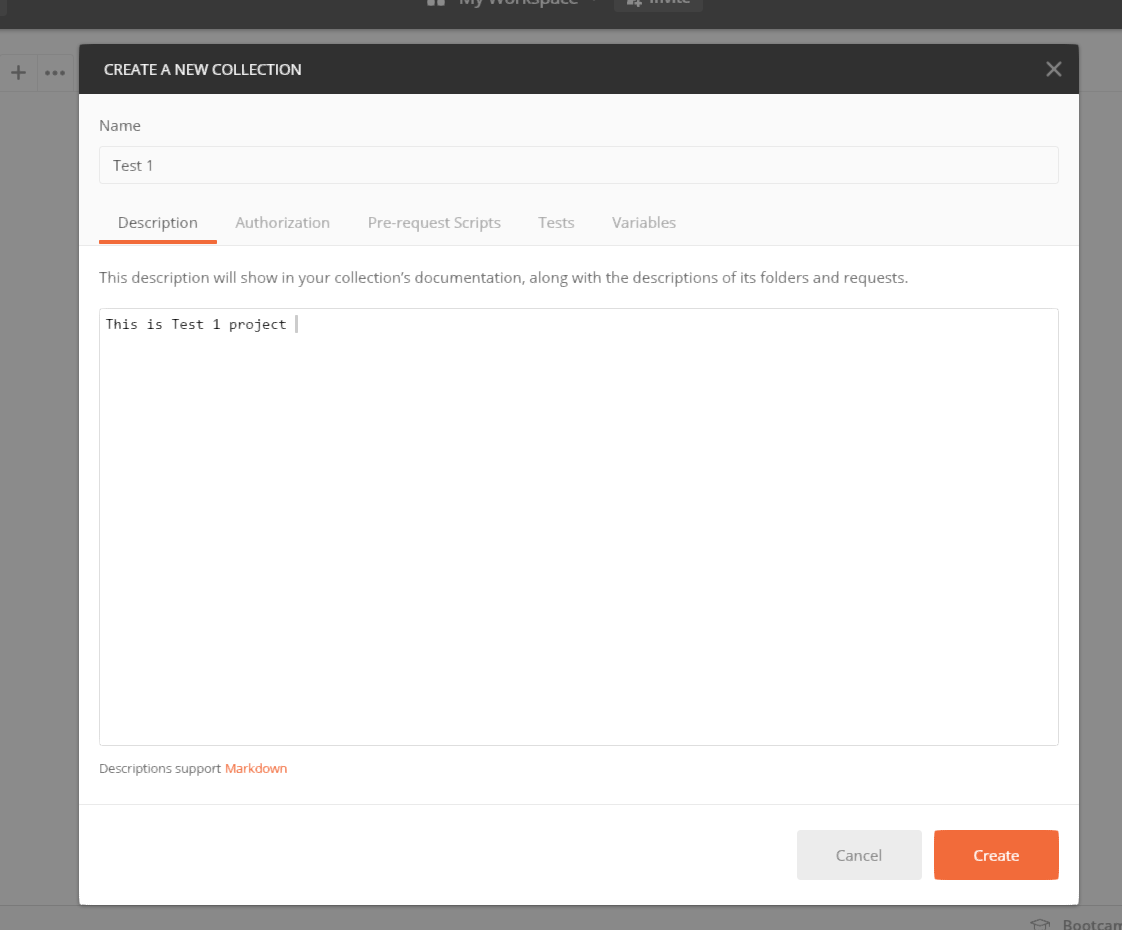Image resolution: width=1122 pixels, height=930 pixels.
Task: Open the Variables tab
Action: [x=644, y=223]
